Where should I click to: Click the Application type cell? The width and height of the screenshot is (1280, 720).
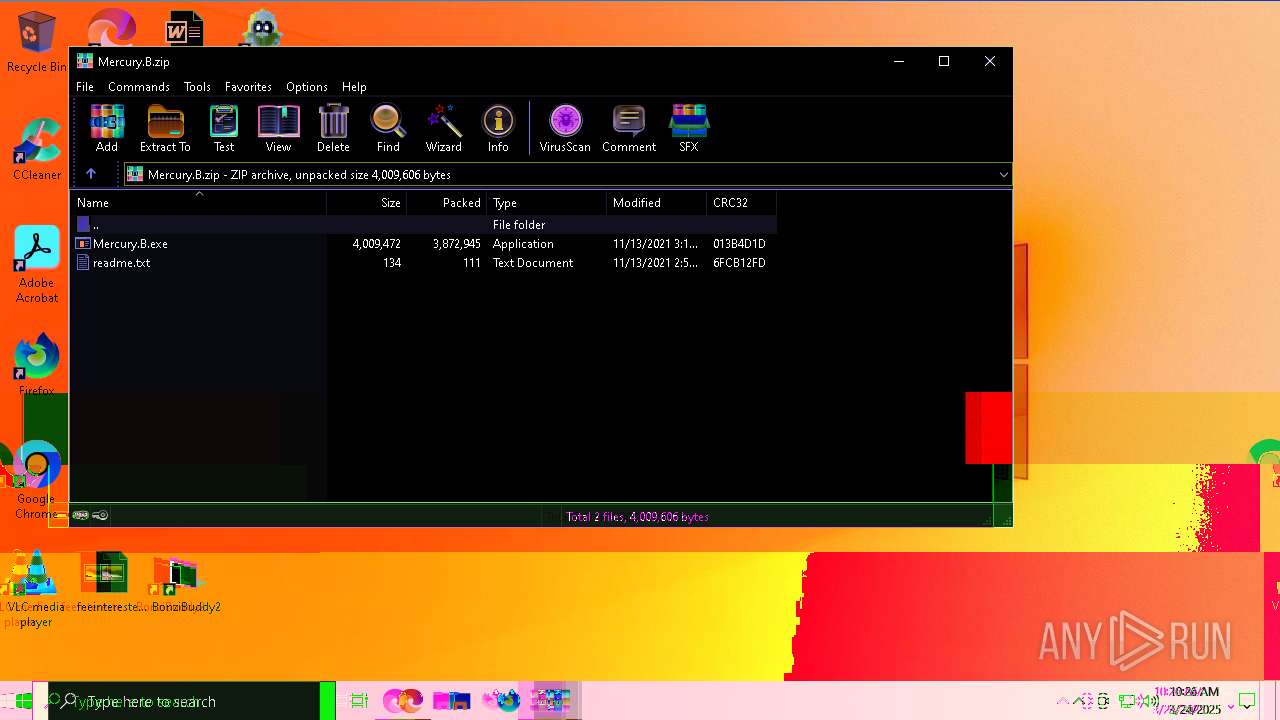tap(523, 244)
